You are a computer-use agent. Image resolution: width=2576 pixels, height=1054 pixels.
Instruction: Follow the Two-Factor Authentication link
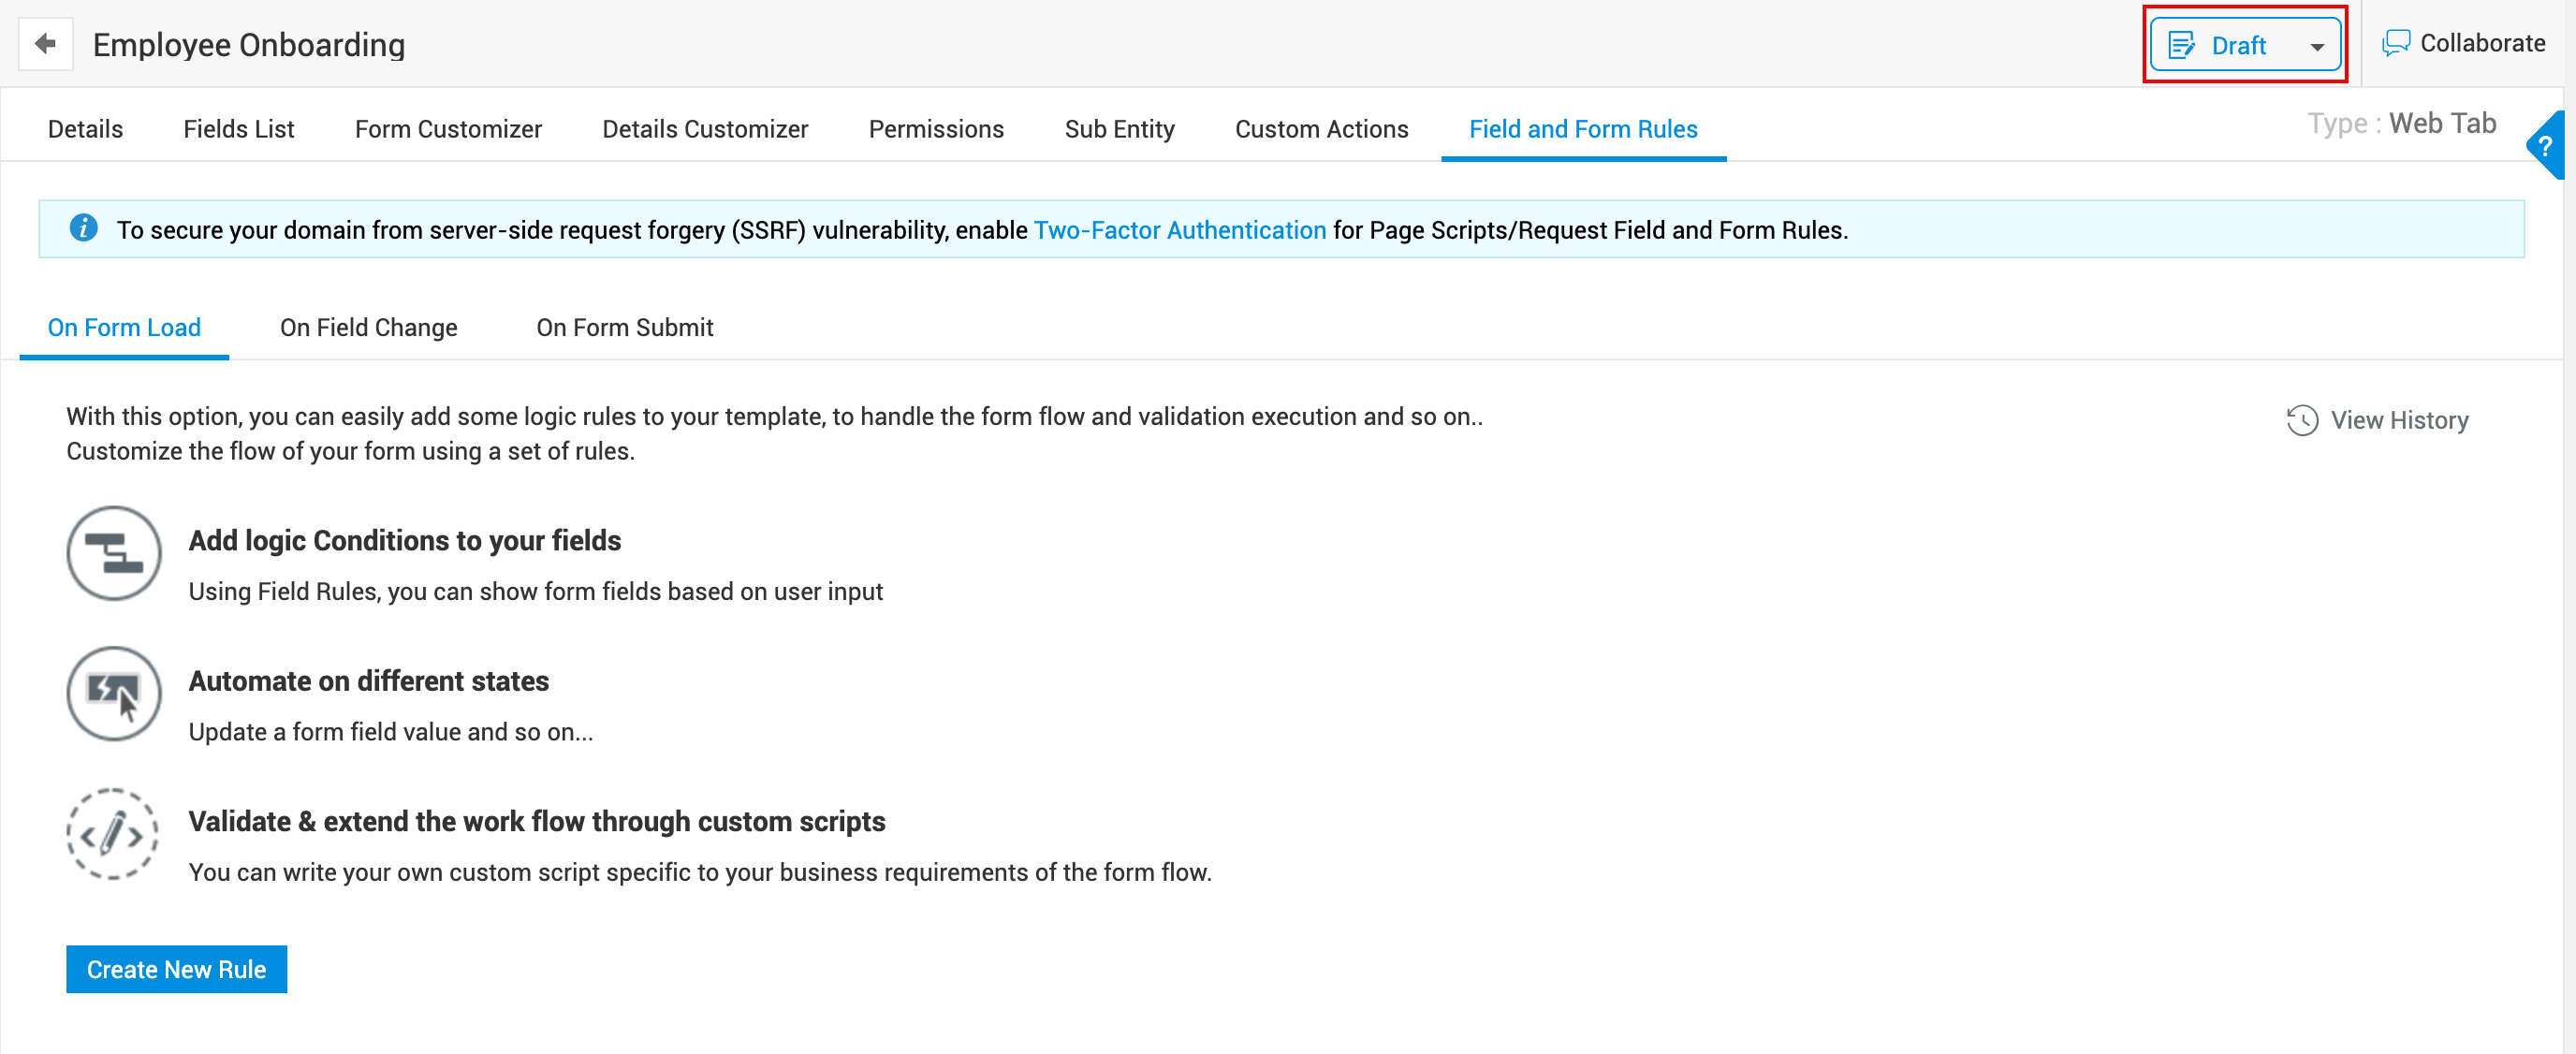click(x=1179, y=230)
